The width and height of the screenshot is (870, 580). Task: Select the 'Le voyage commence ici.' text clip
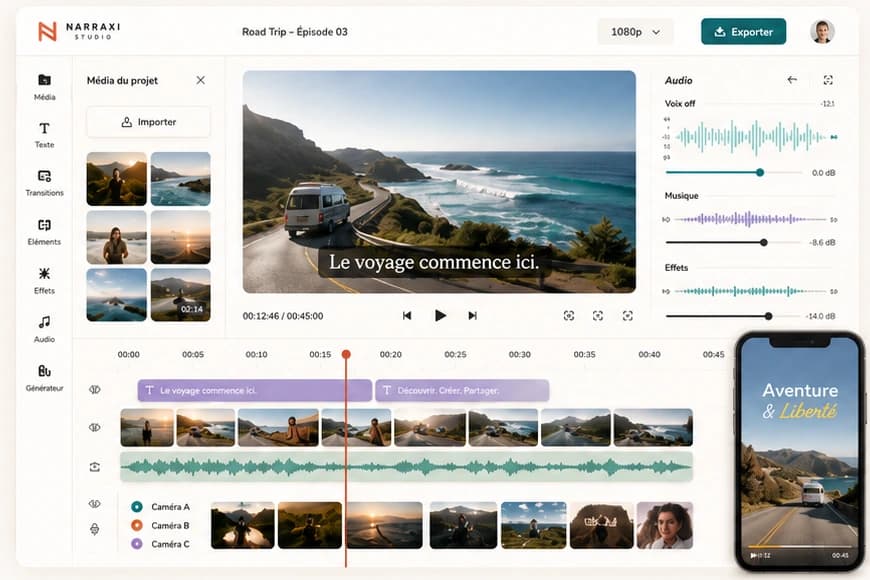(x=255, y=390)
